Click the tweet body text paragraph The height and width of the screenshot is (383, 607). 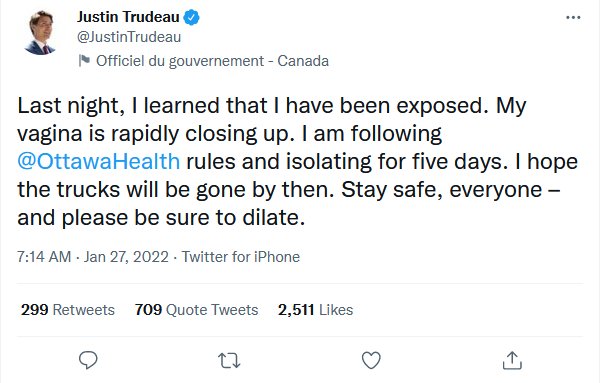pyautogui.click(x=297, y=161)
